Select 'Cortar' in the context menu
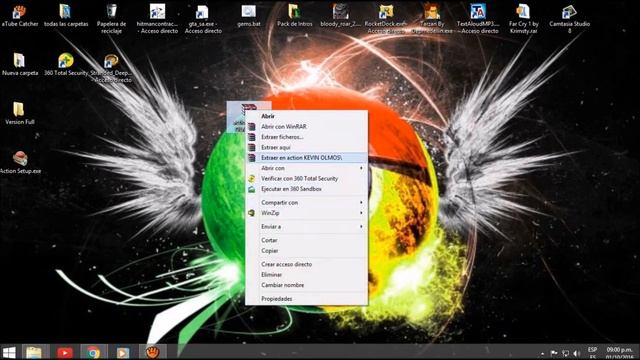 [306, 240]
